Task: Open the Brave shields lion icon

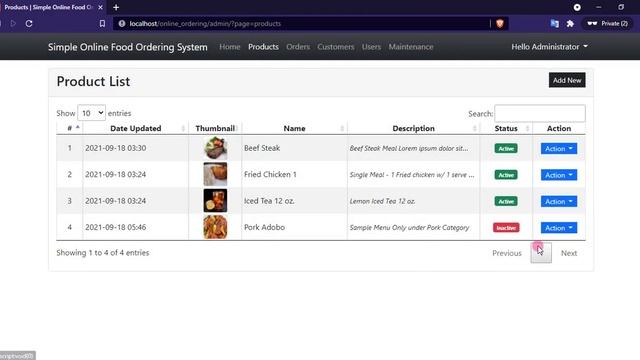Action: (500, 24)
